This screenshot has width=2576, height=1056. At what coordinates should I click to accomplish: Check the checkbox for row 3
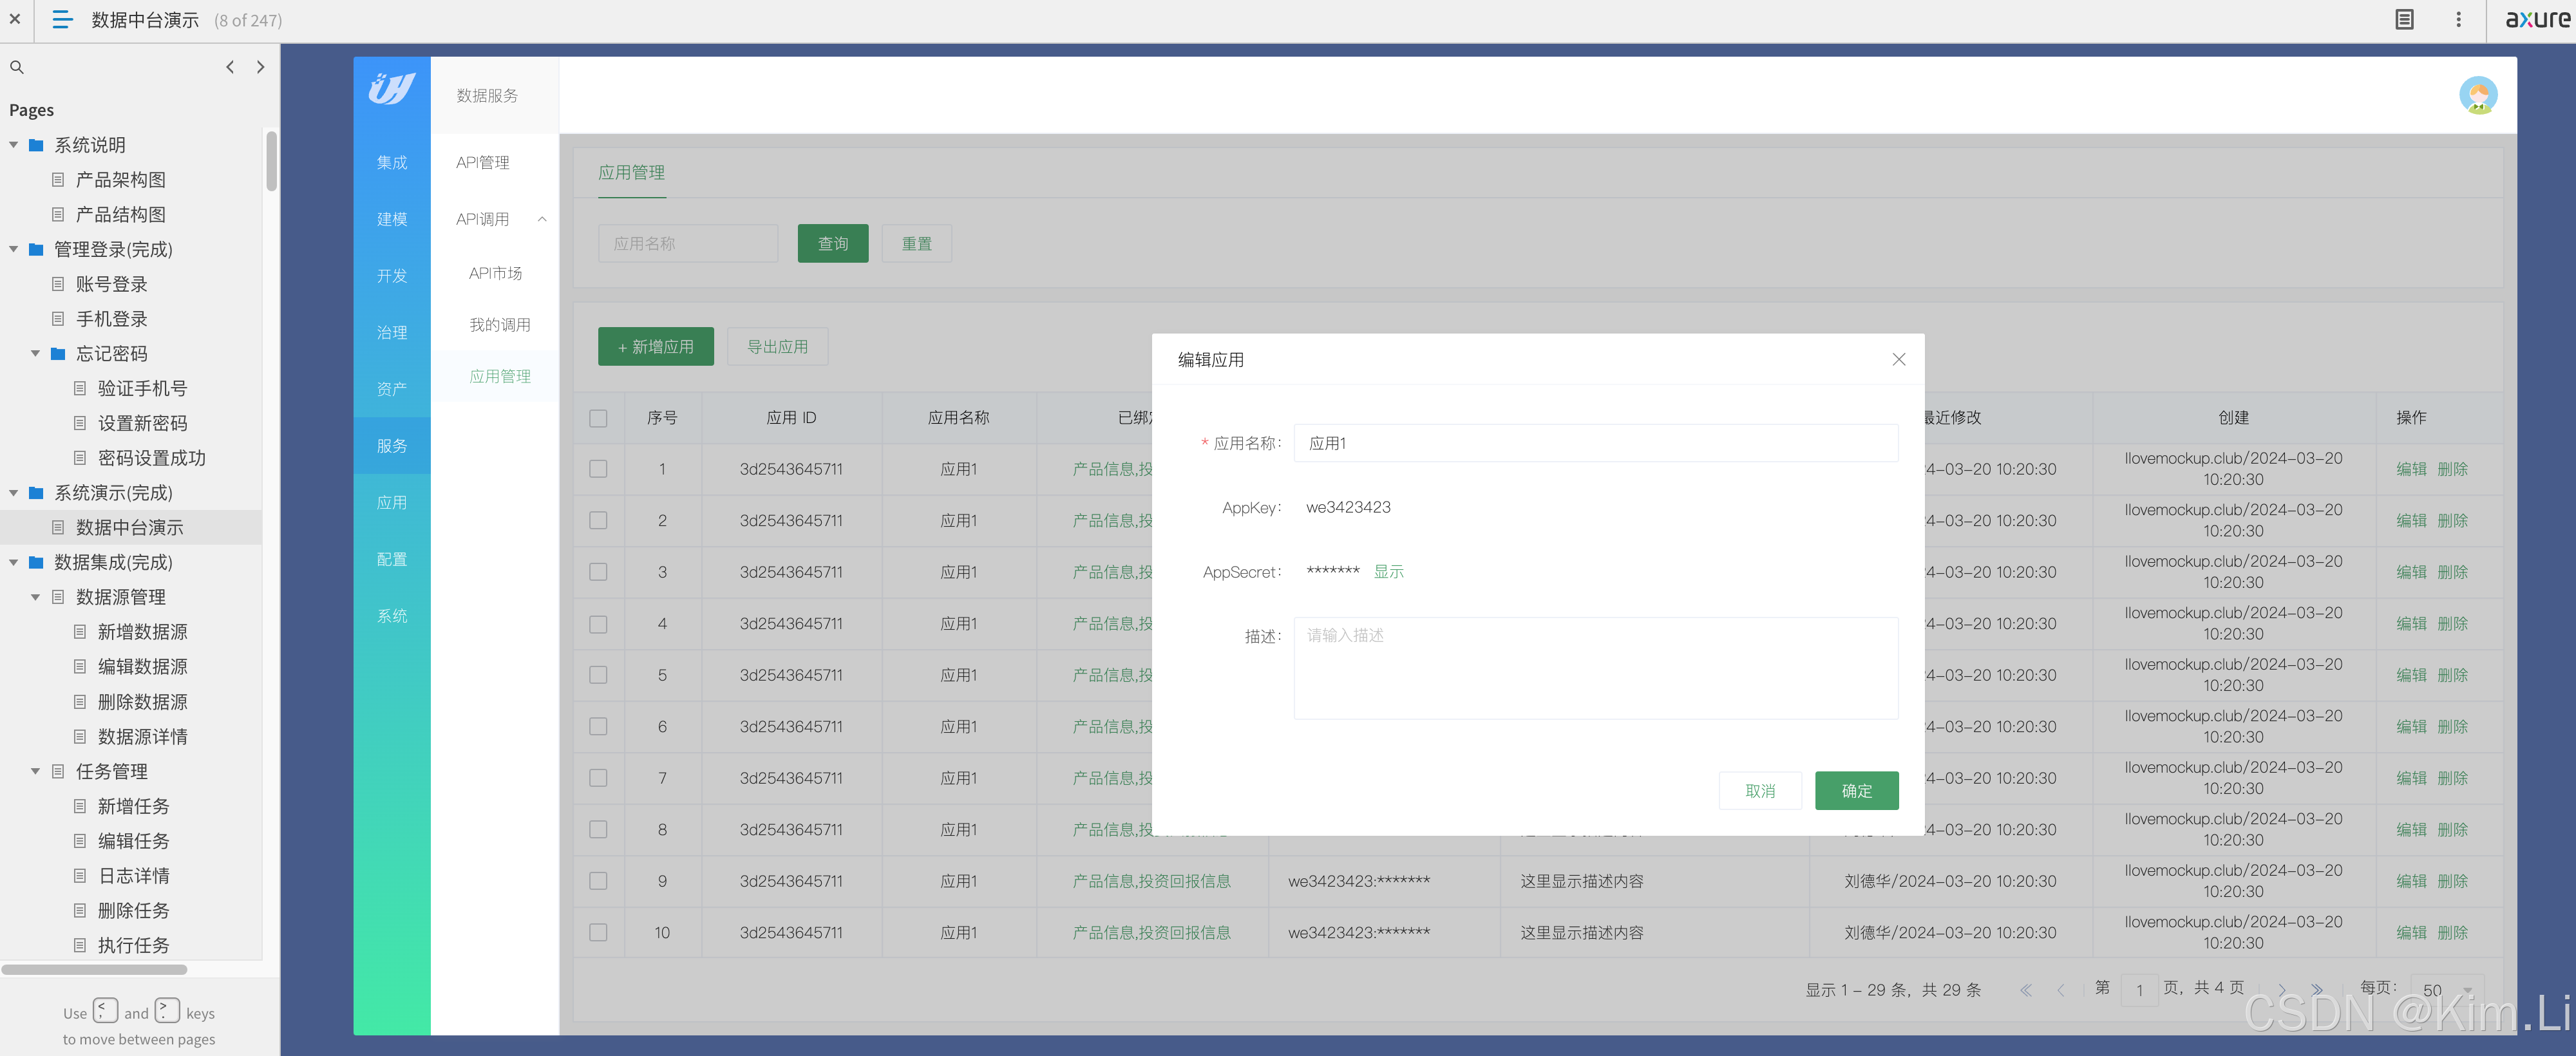[x=598, y=572]
